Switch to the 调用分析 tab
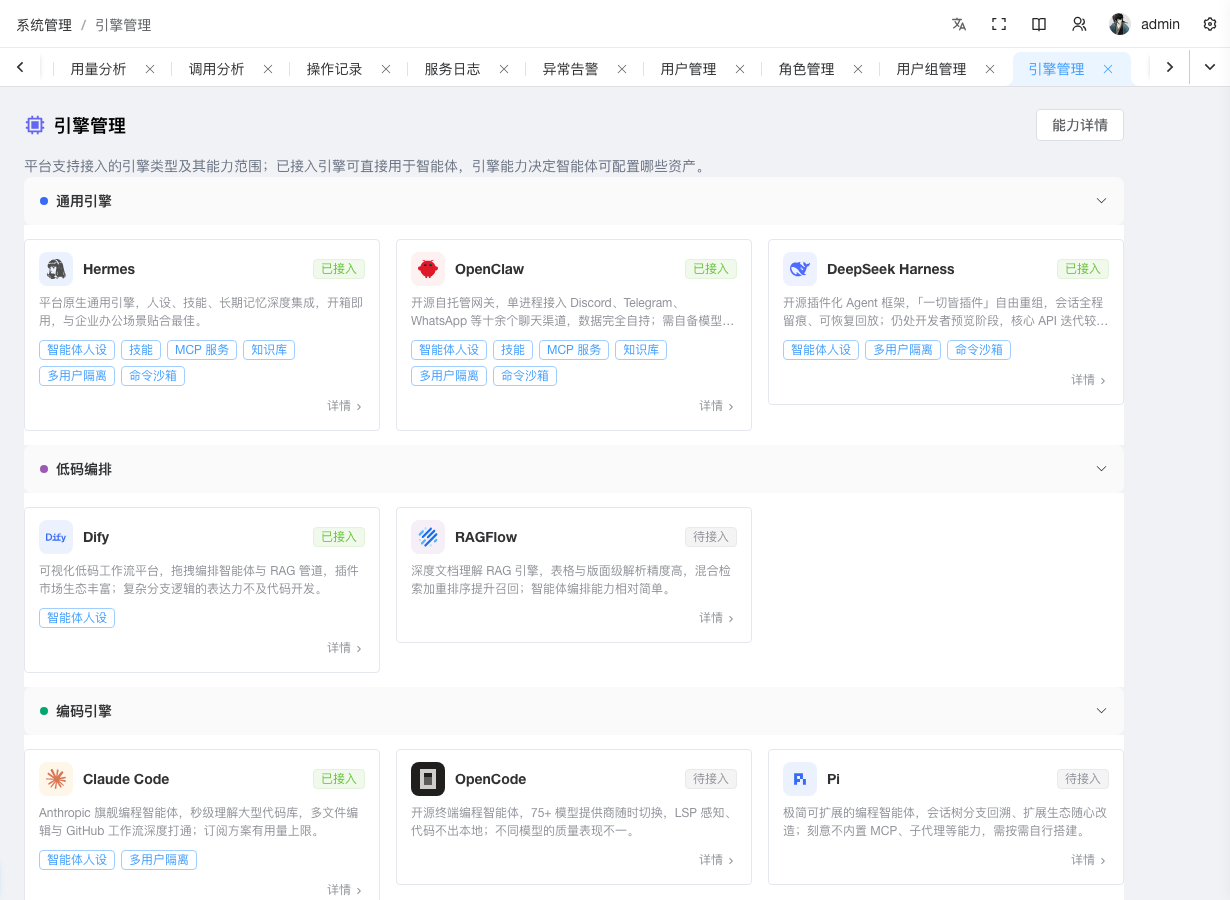Screen dimensions: 1230x900 point(216,69)
